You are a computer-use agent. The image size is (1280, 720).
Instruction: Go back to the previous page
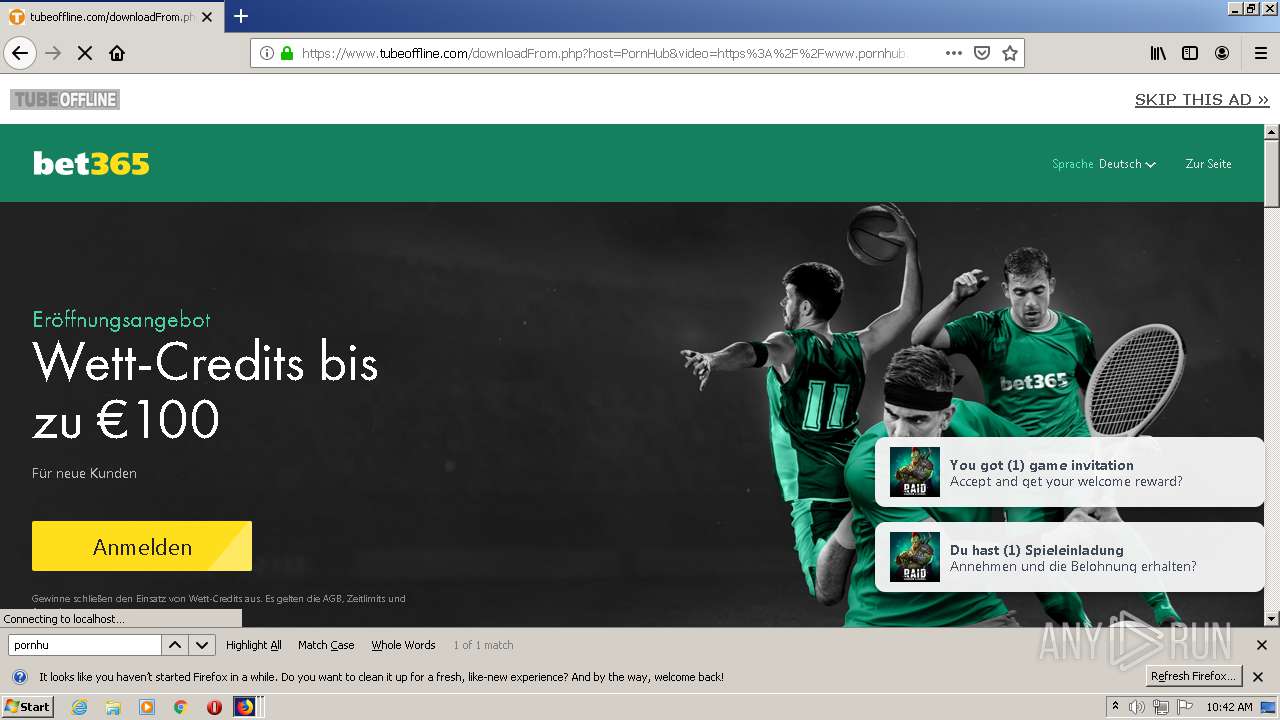coord(20,53)
